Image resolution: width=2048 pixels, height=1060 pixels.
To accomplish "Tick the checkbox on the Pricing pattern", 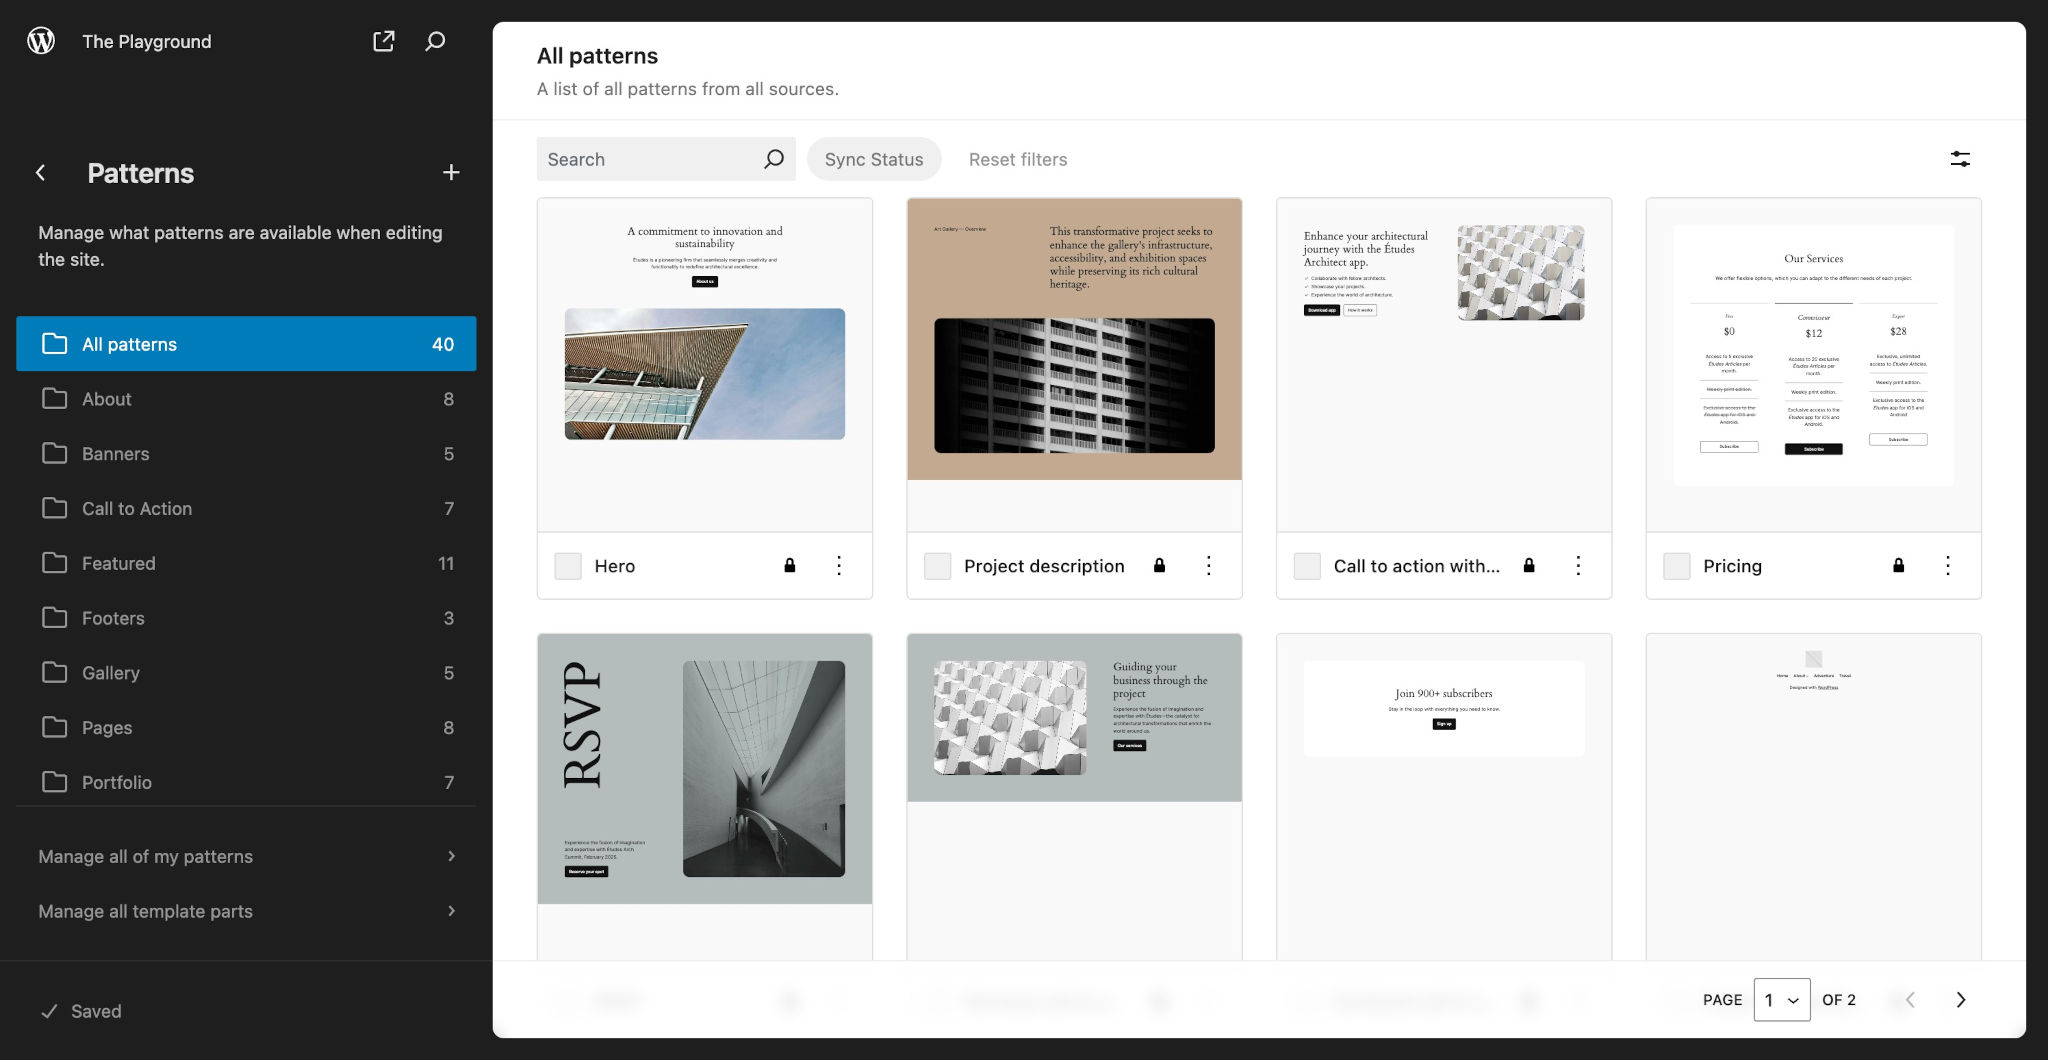I will click(1676, 565).
